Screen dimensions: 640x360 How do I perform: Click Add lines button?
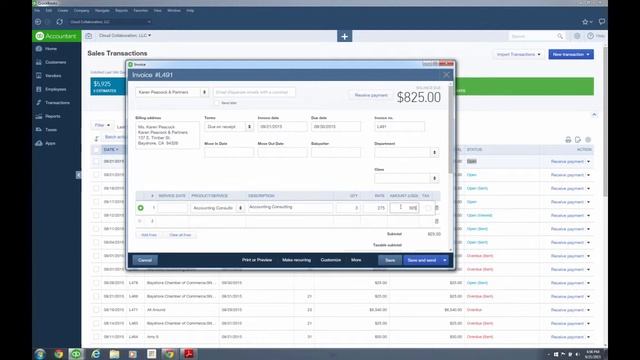[149, 235]
